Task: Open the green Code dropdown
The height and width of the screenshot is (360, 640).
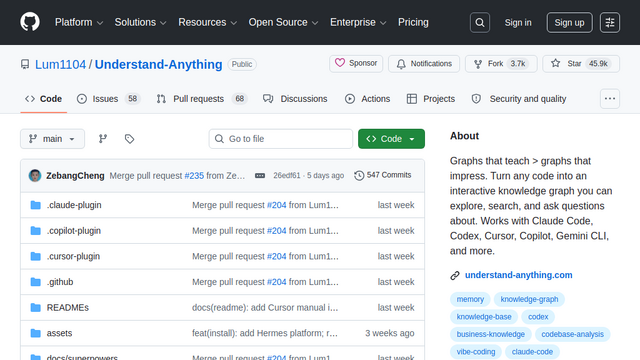Action: point(391,139)
